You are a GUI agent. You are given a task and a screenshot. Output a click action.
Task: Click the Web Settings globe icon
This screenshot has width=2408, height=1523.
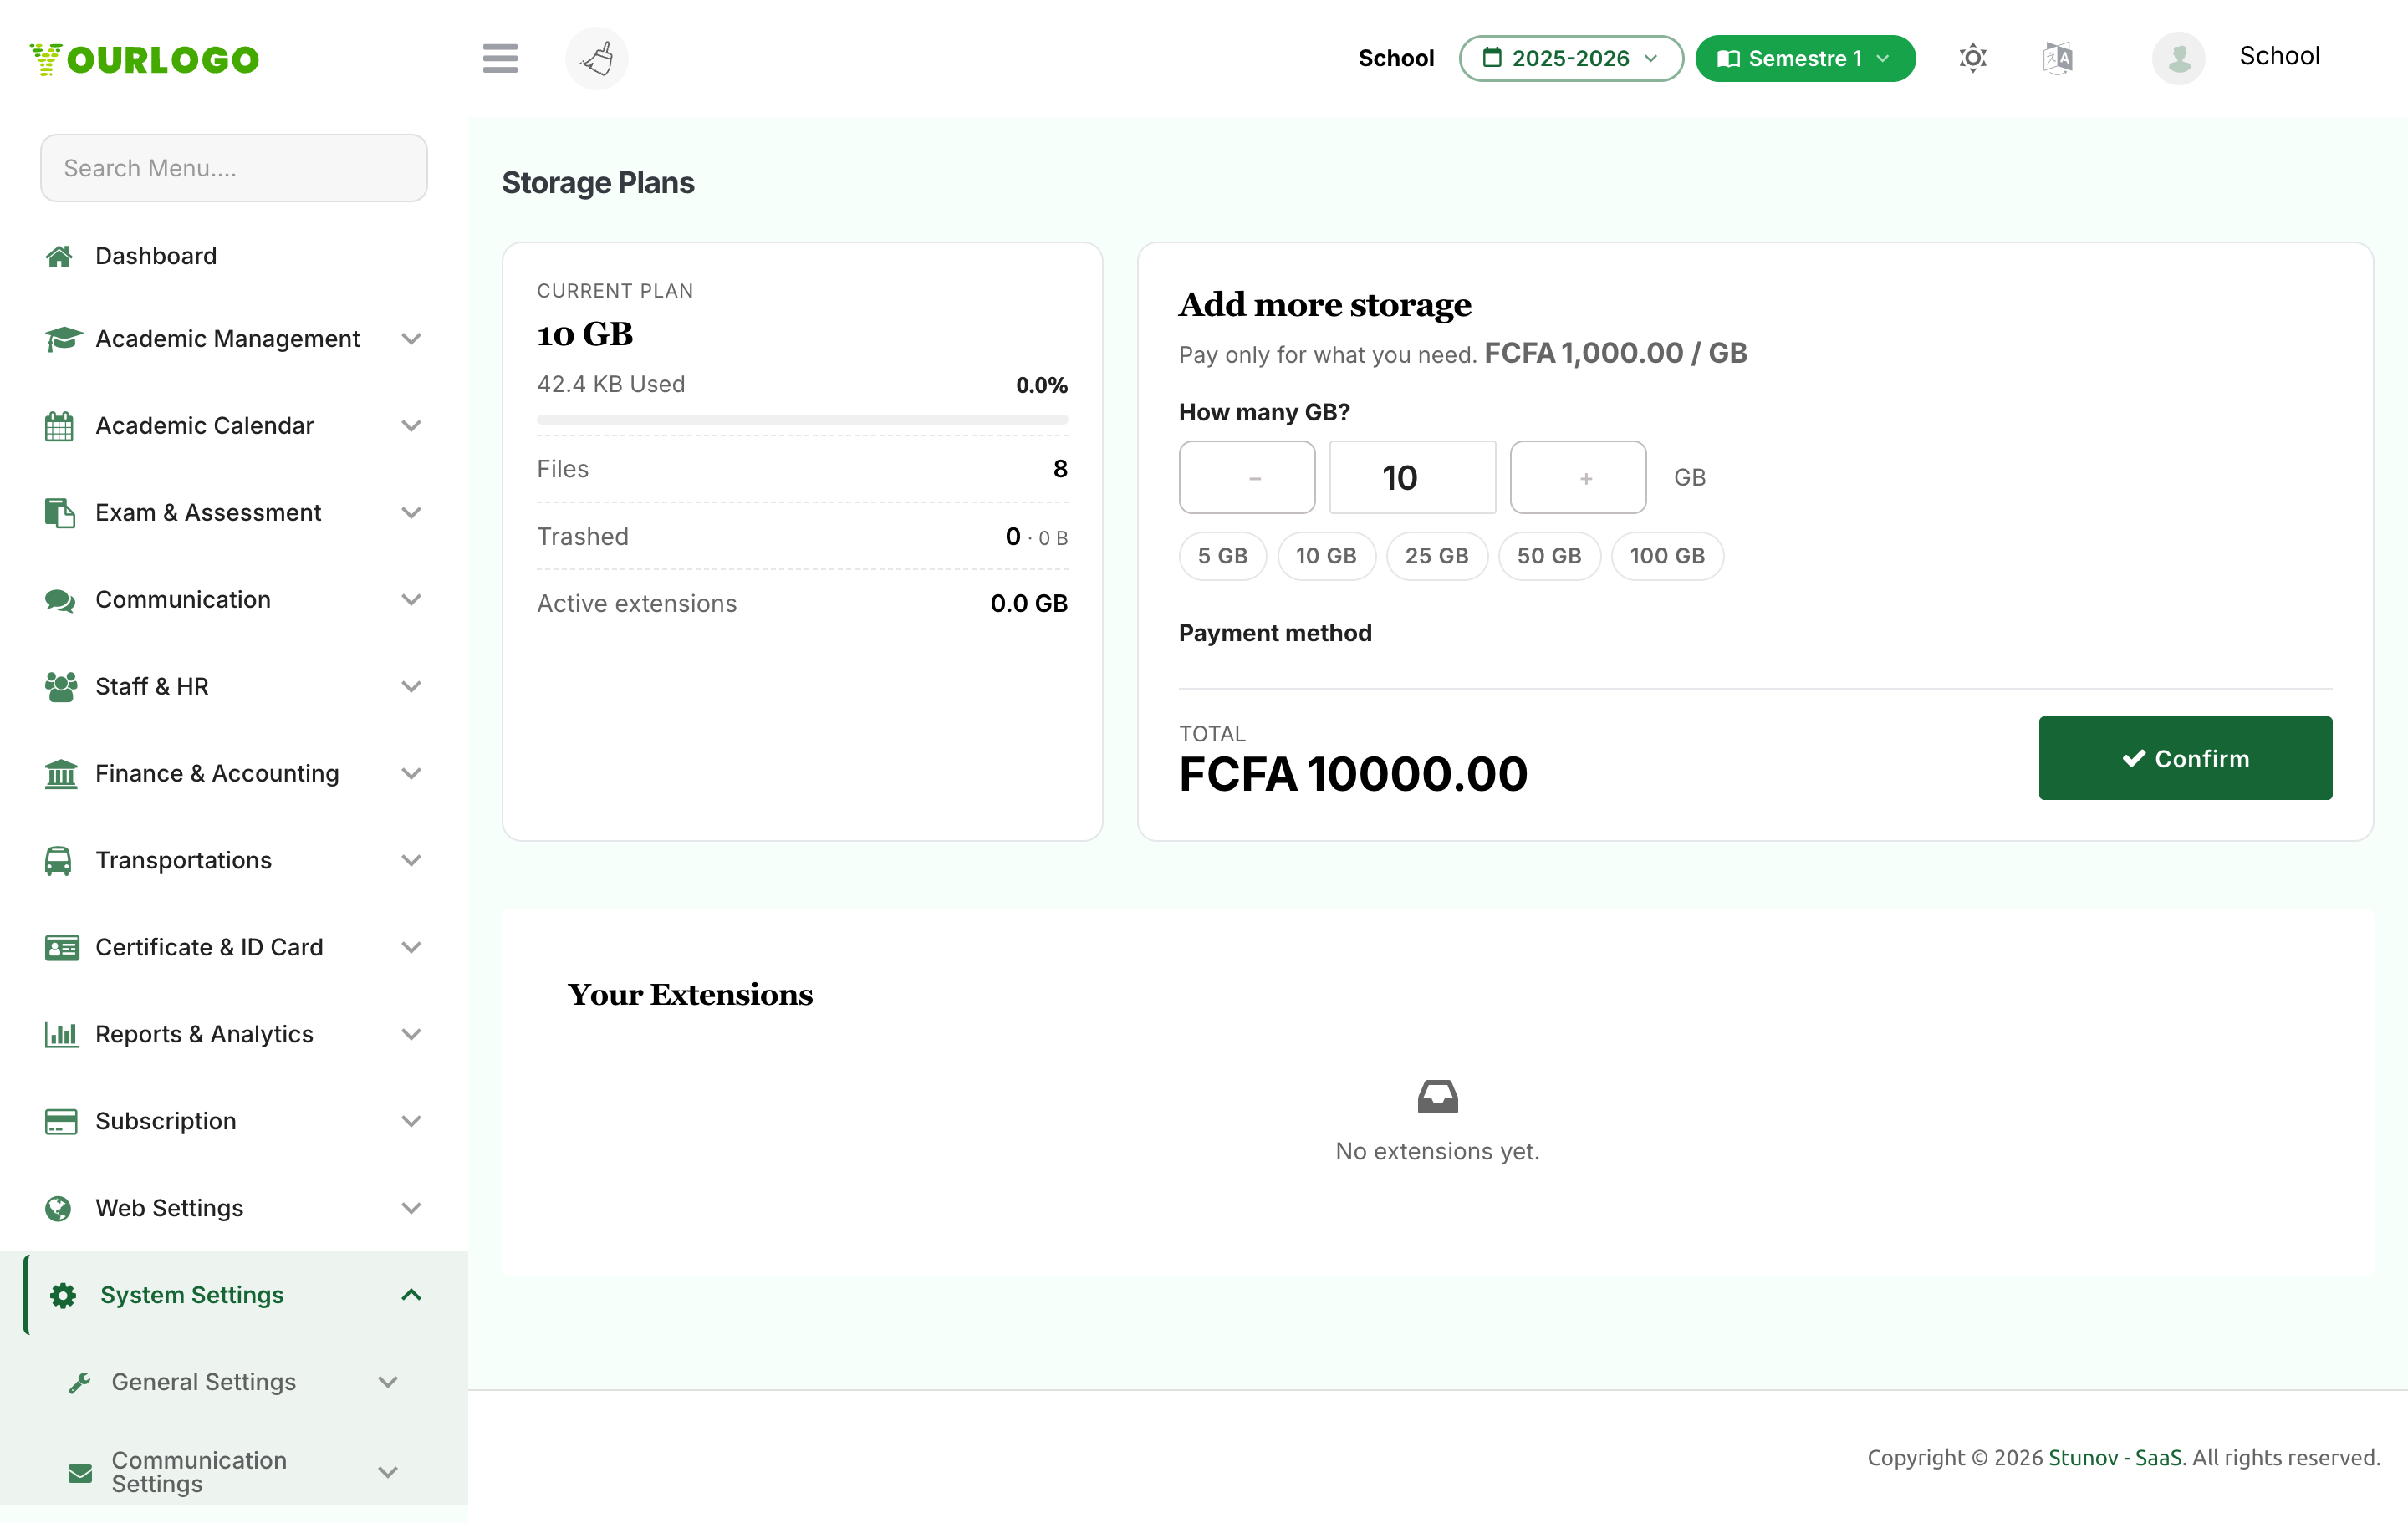click(58, 1209)
